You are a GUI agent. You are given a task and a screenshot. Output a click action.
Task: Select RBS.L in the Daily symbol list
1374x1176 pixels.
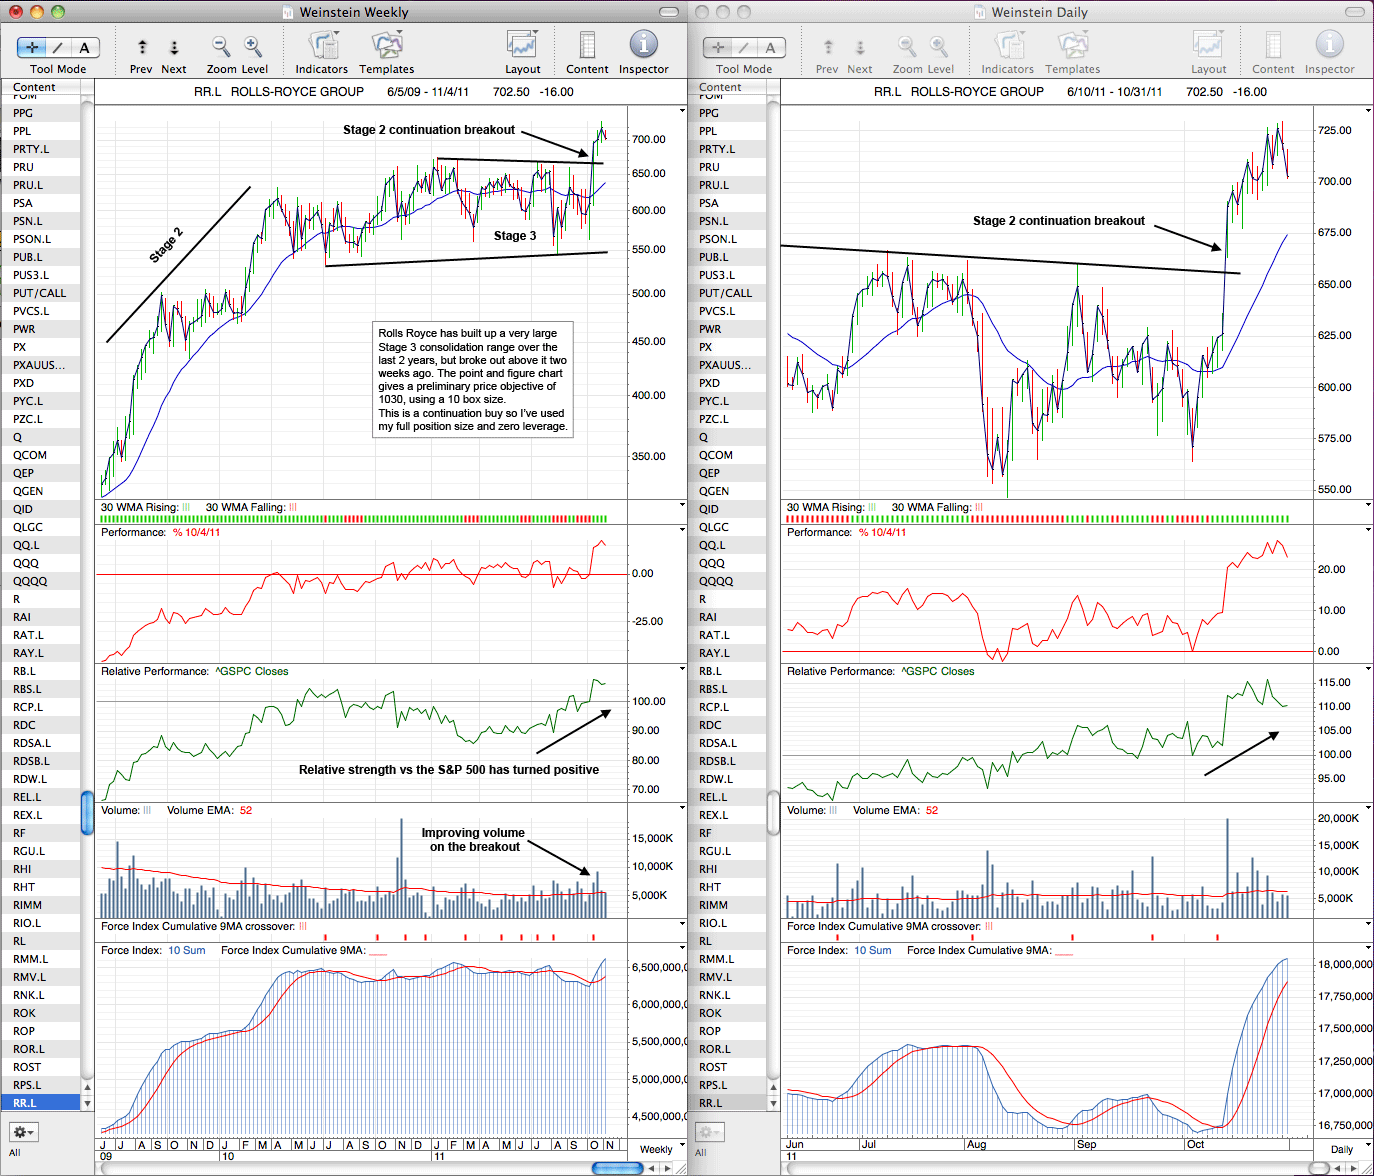coord(726,689)
